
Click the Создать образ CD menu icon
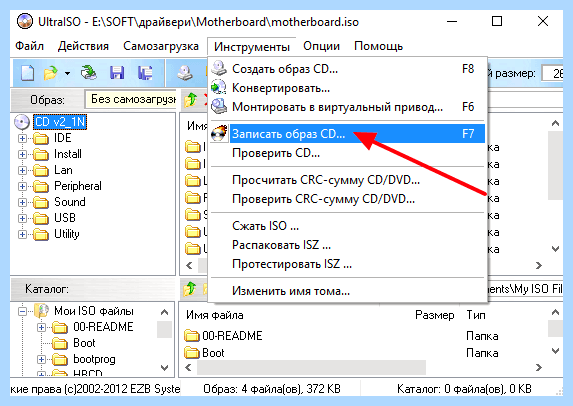[219, 68]
